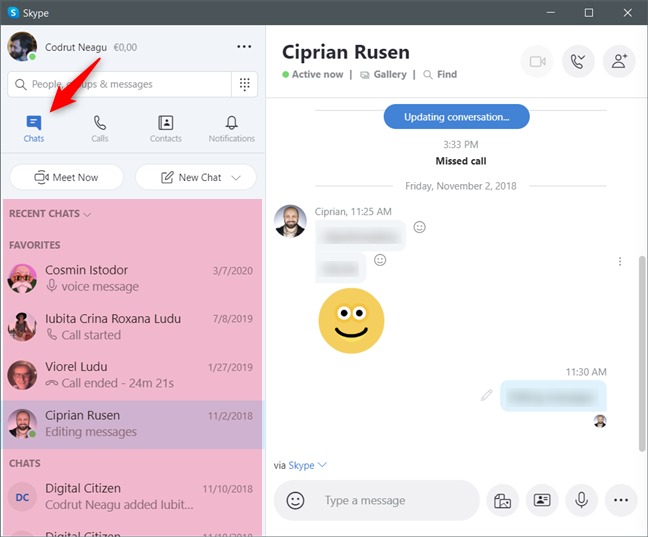
Task: Click the Cosmin Istodor avatar
Action: click(x=22, y=279)
